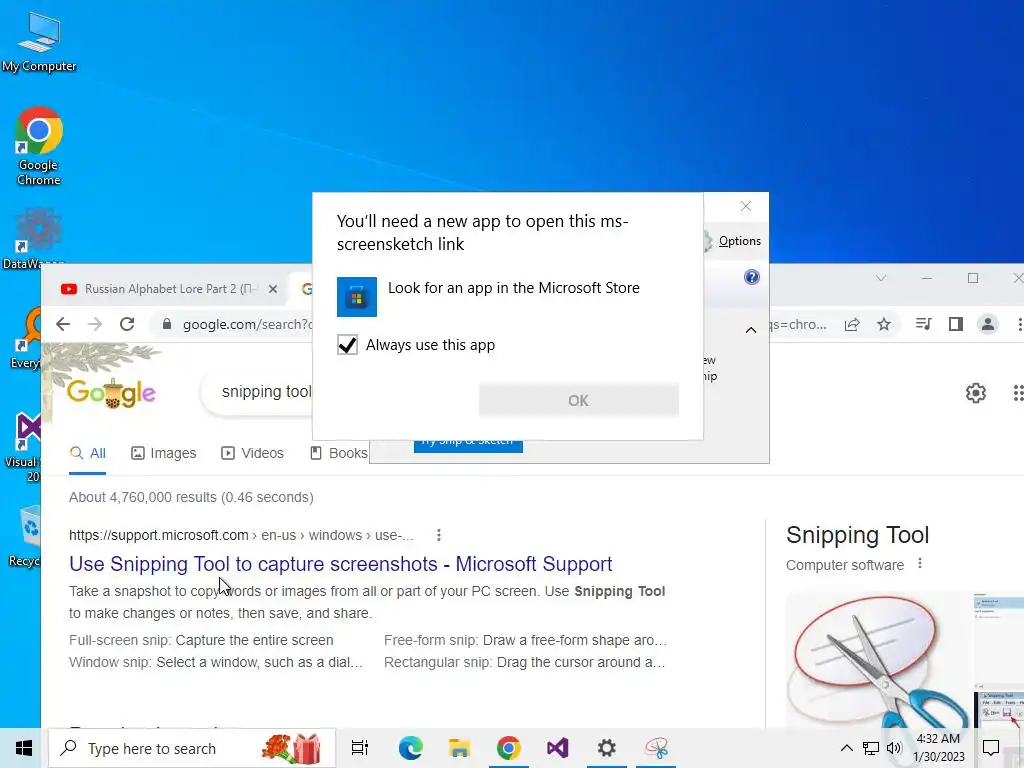Screen dimensions: 1024x768
Task: Select the All results tab
Action: pos(88,453)
